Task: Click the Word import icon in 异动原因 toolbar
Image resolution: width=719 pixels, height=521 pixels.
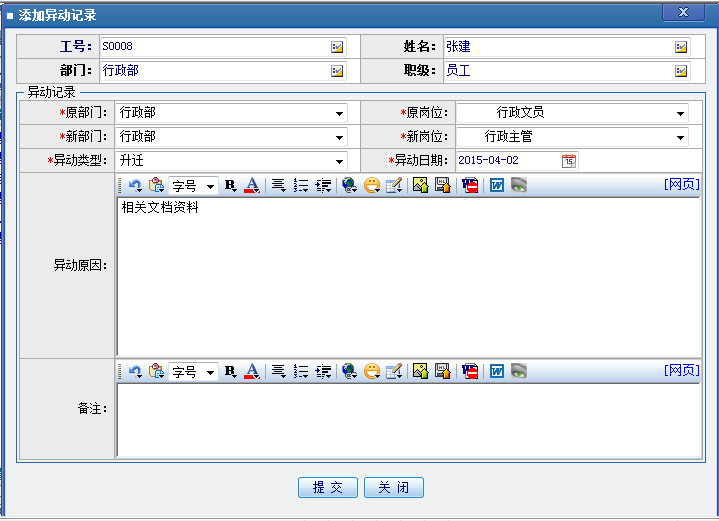Action: [496, 185]
